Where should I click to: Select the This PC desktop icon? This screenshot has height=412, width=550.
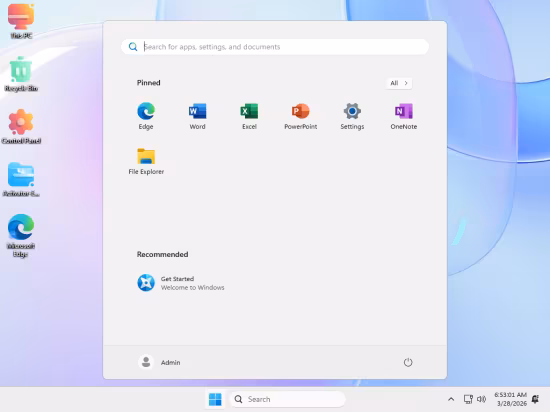[21, 21]
